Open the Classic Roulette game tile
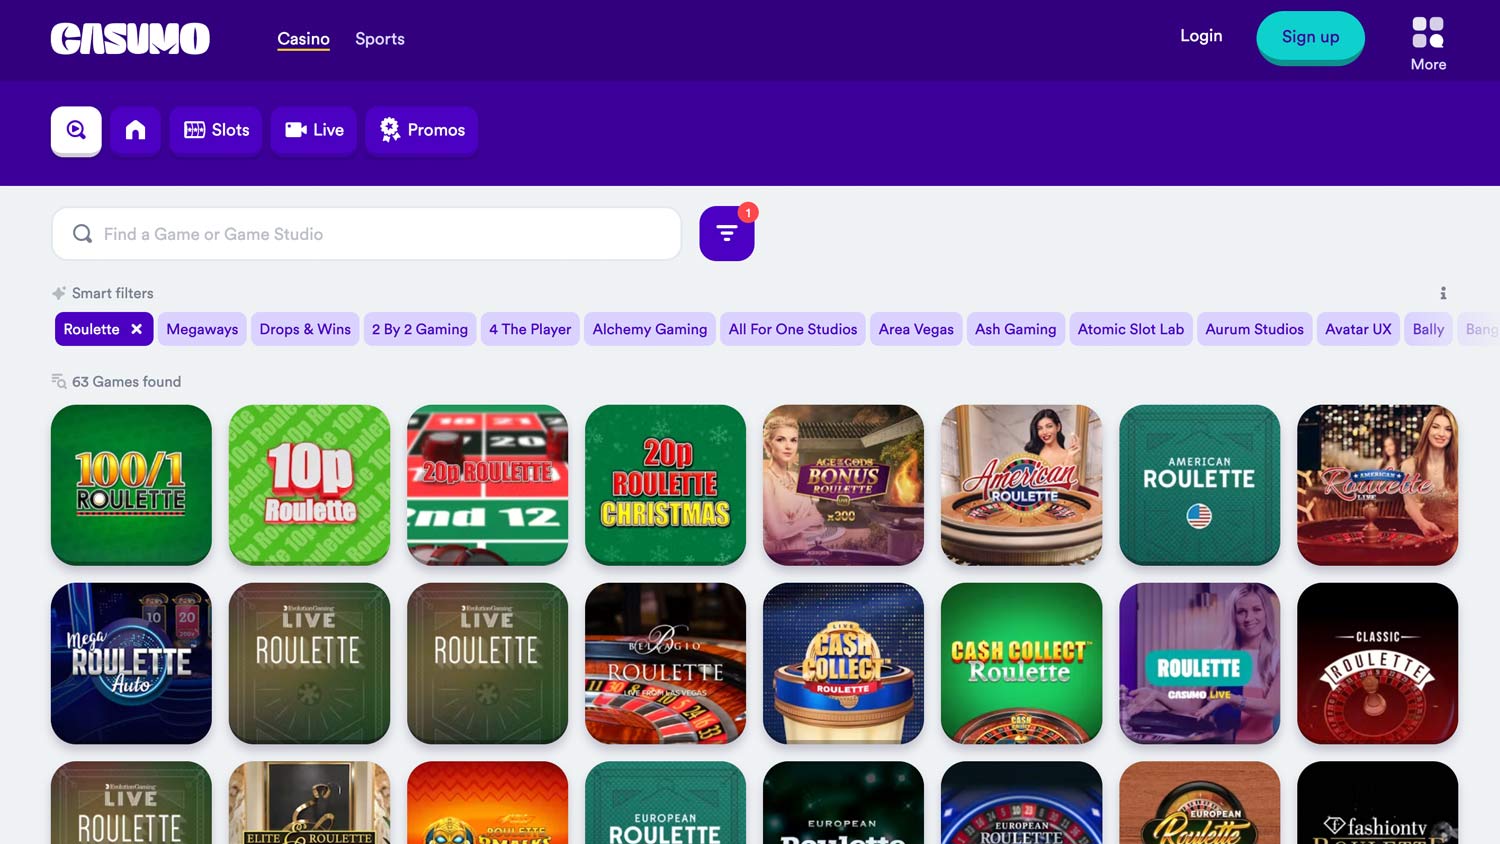The height and width of the screenshot is (844, 1500). pyautogui.click(x=1377, y=663)
